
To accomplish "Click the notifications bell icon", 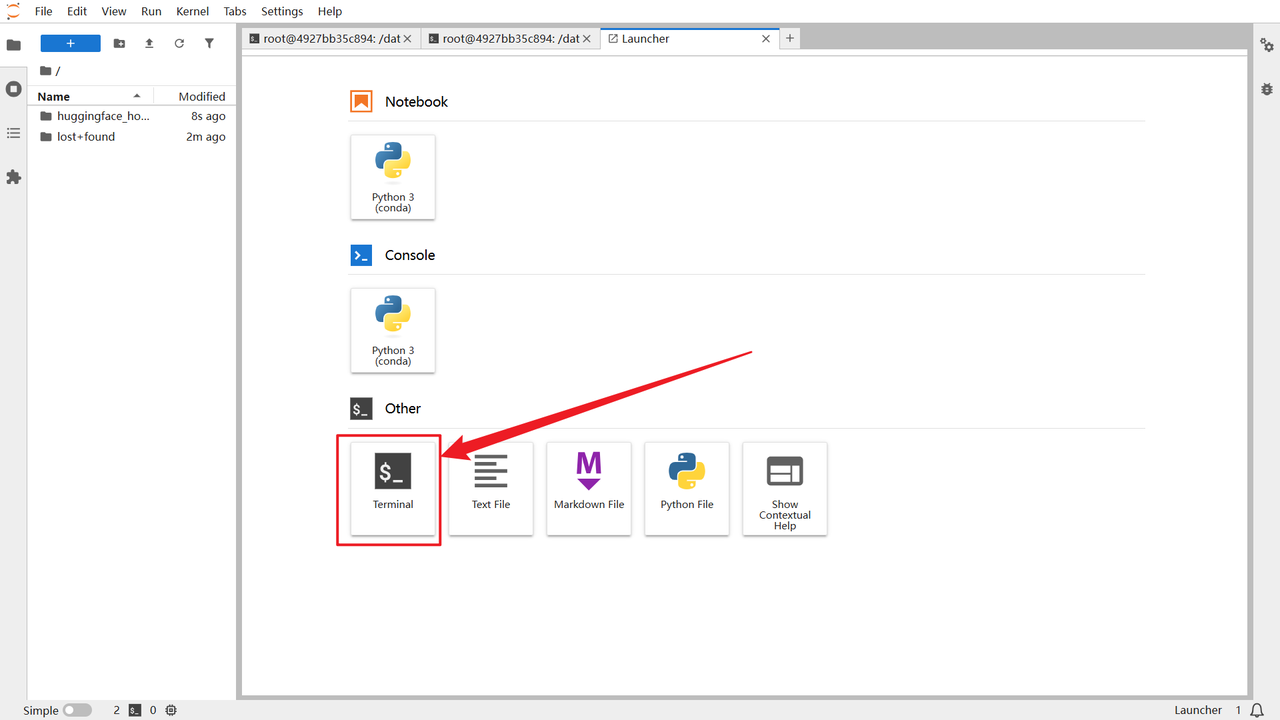I will coord(1257,710).
